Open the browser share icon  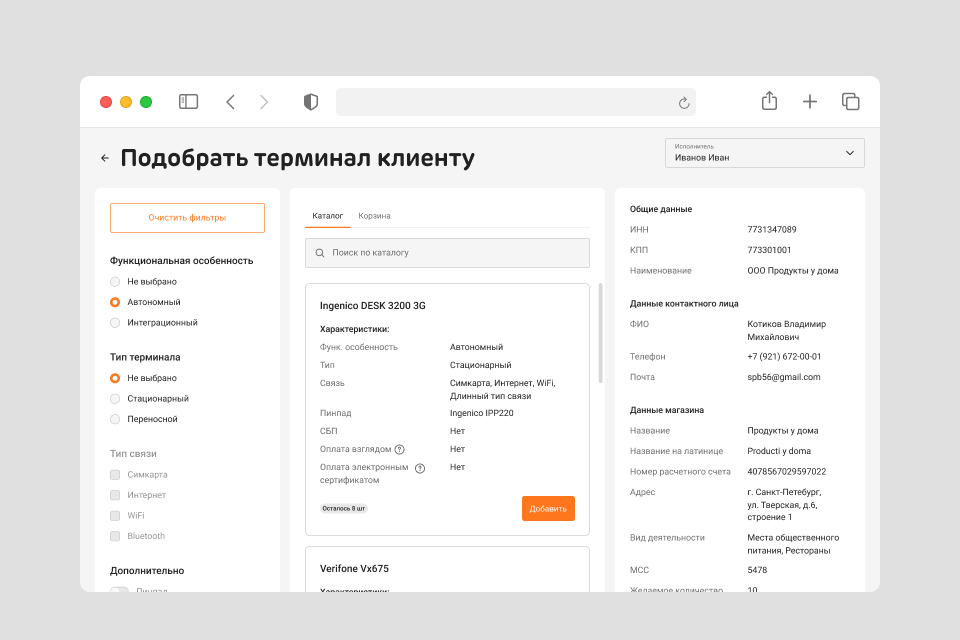[x=769, y=101]
